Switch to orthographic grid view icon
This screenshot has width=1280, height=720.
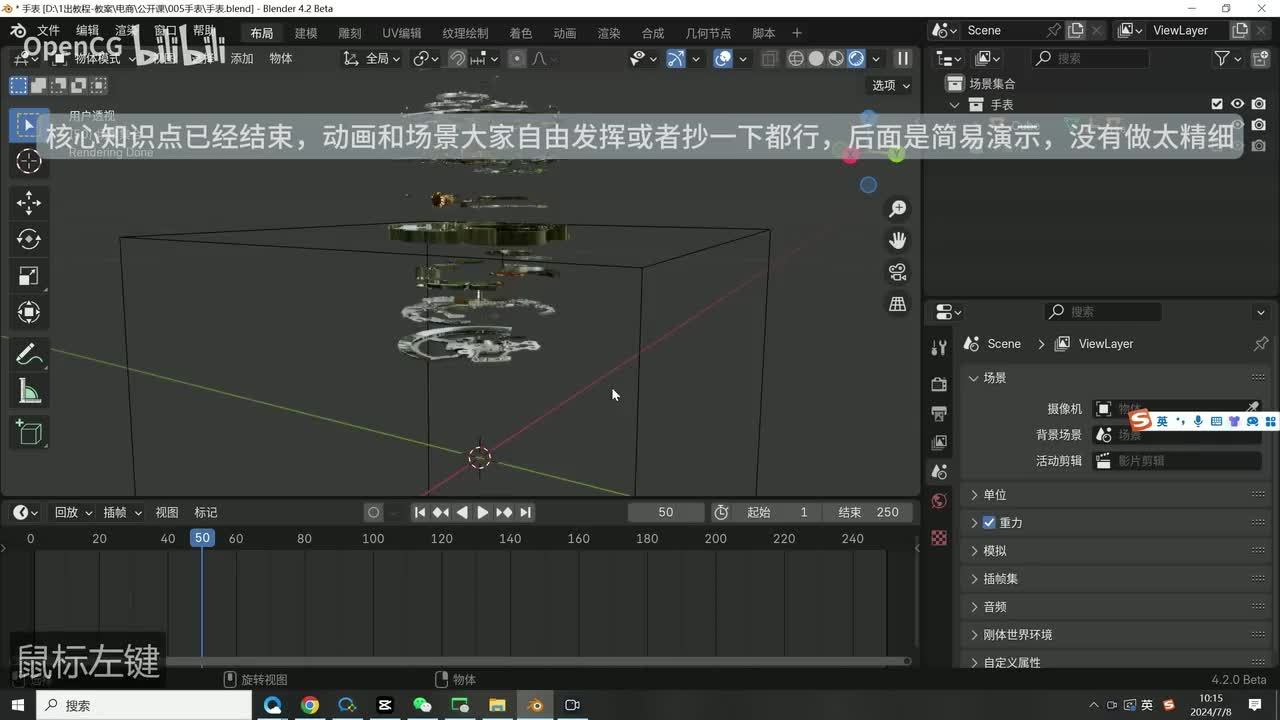tap(897, 304)
